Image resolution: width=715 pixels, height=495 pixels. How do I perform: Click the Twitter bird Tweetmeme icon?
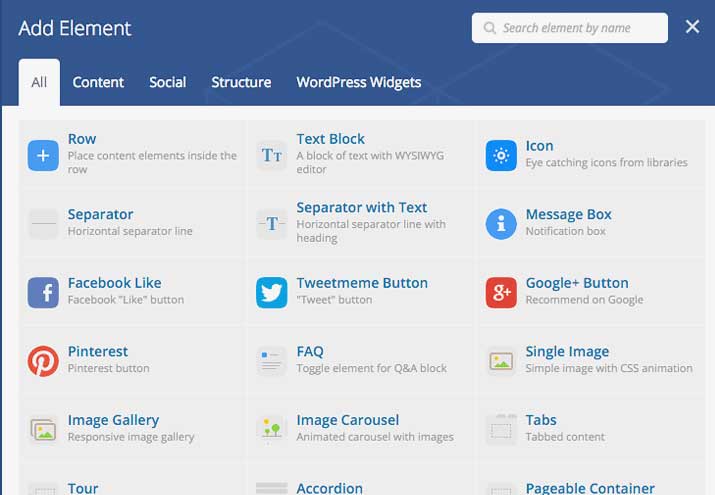pyautogui.click(x=272, y=293)
